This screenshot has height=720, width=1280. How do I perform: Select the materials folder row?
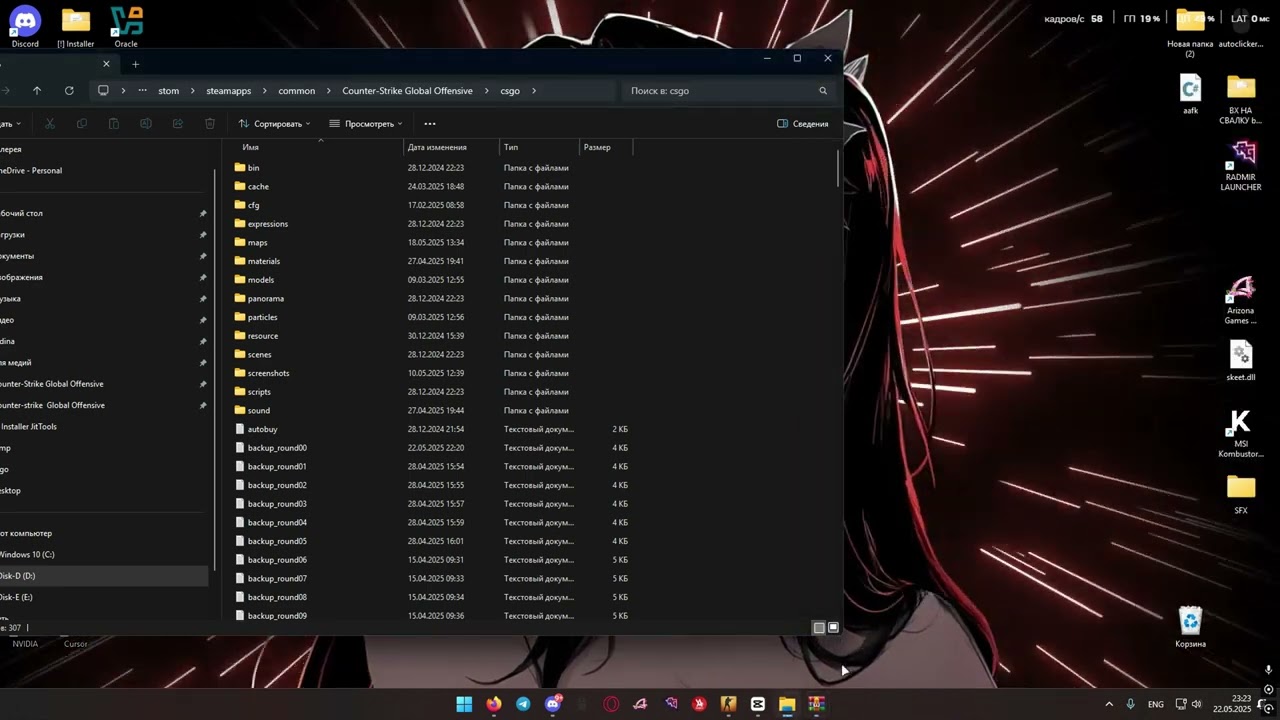click(434, 261)
